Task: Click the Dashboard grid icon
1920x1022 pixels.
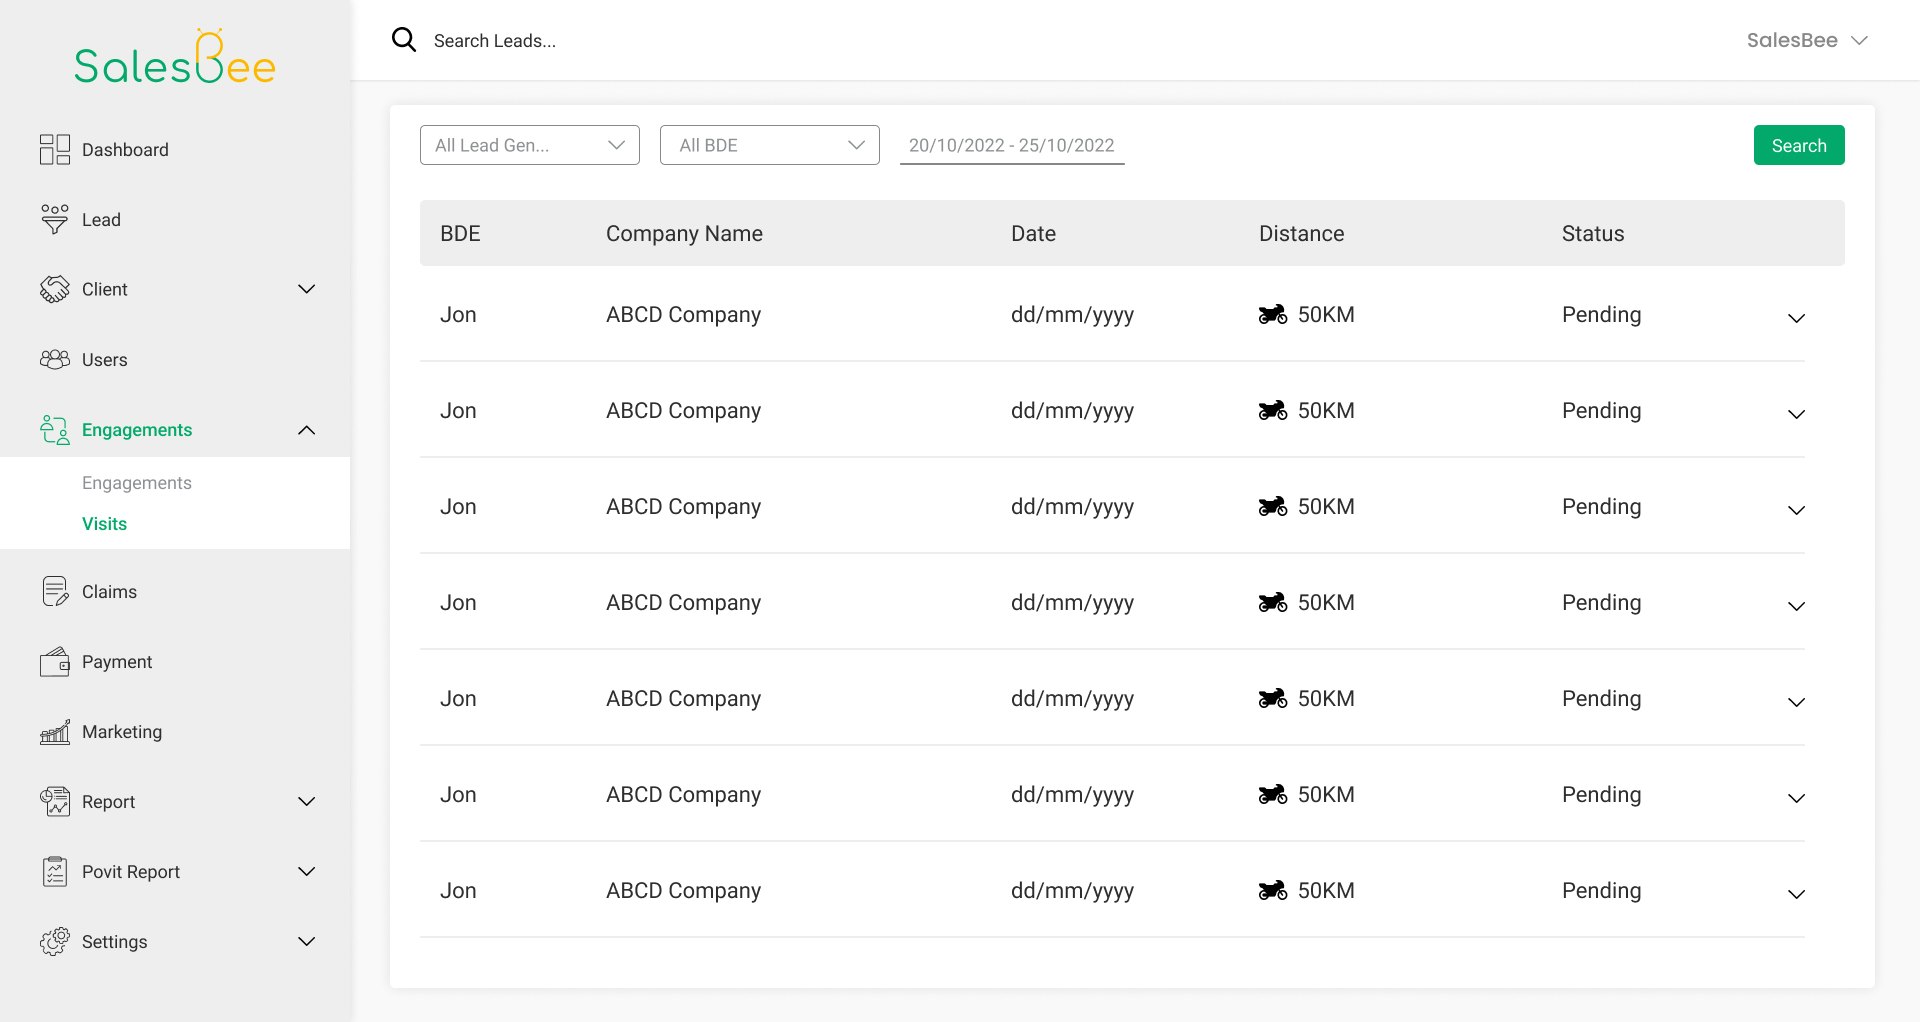Action: [55, 149]
